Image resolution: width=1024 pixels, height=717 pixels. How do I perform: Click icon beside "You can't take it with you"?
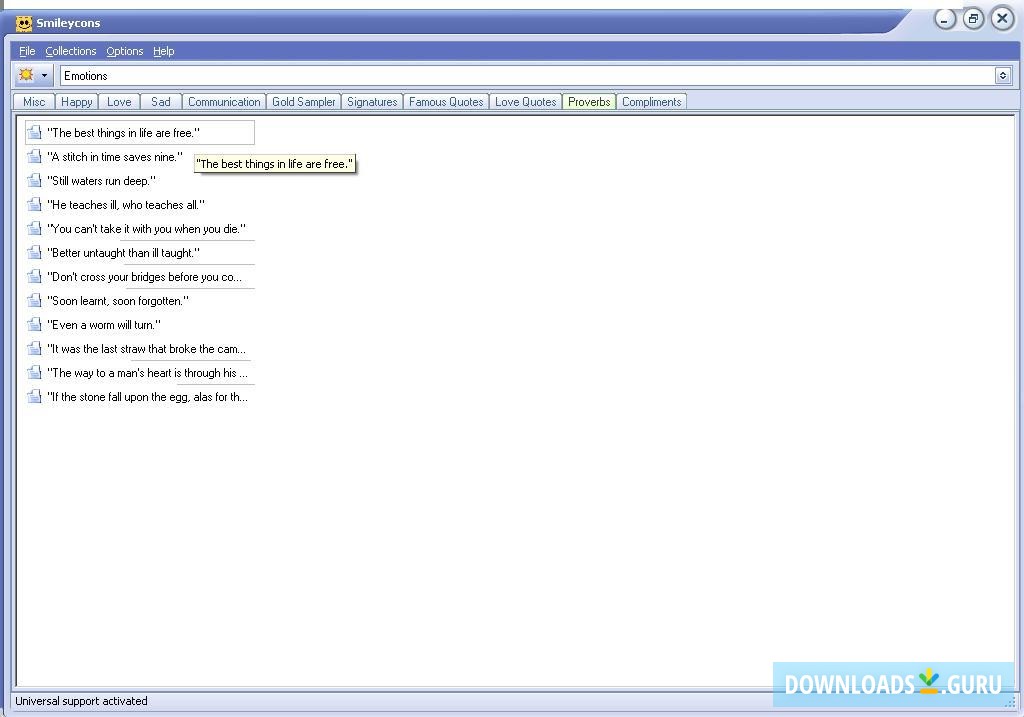click(x=35, y=229)
